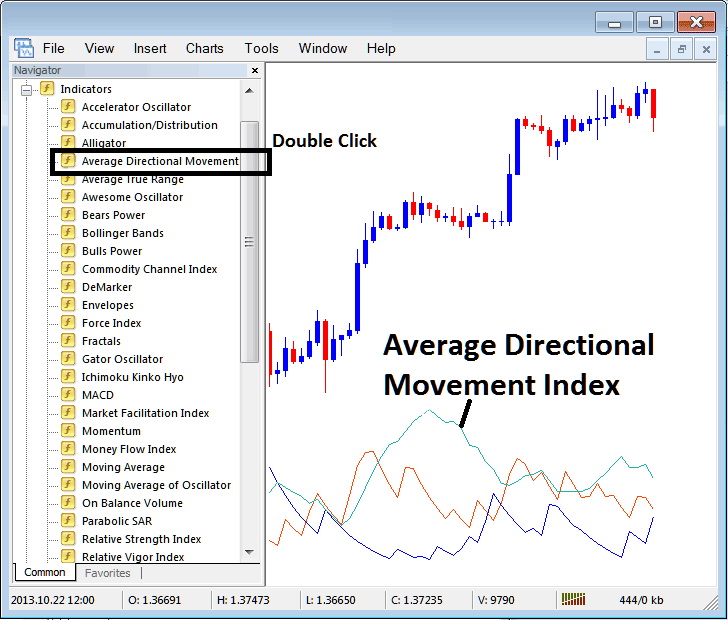Click the Accelerator Oscillator indicator icon
This screenshot has height=620, width=728.
[x=68, y=107]
